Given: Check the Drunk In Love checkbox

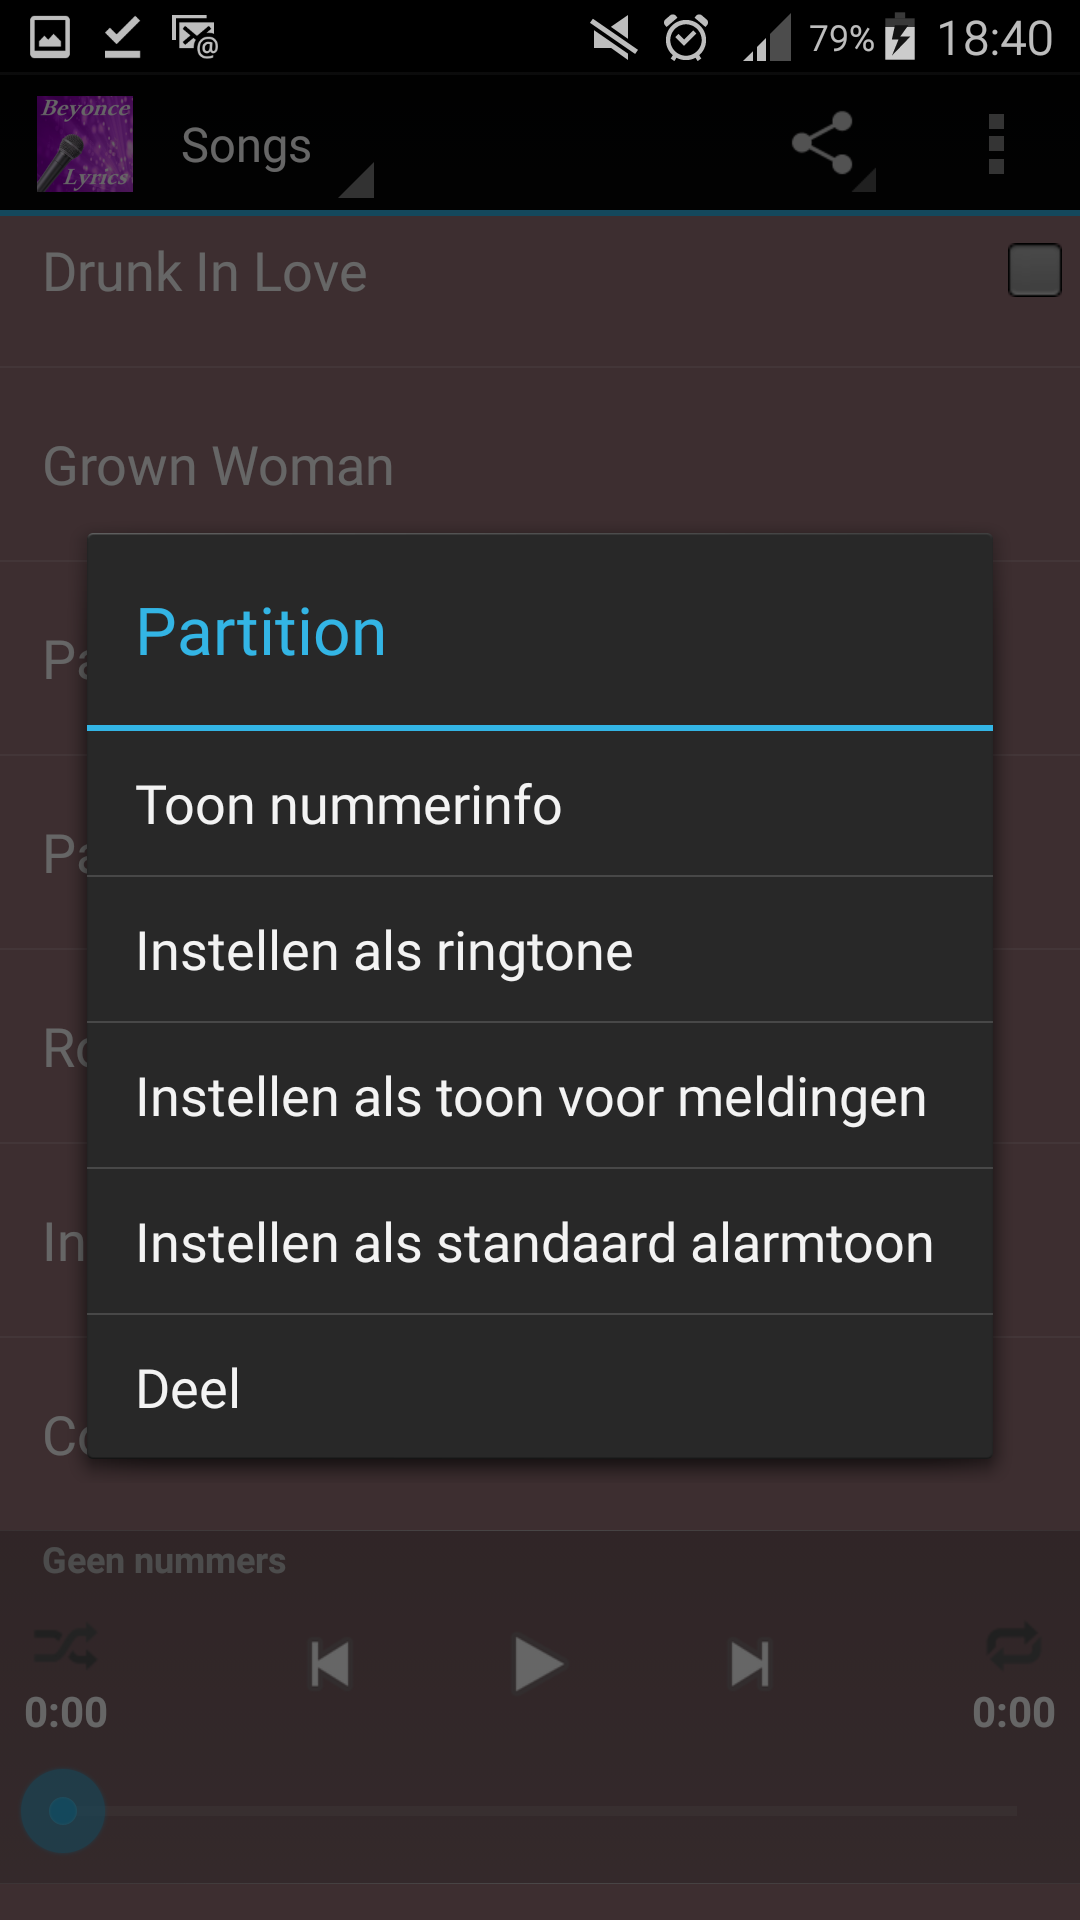Looking at the screenshot, I should (1034, 270).
